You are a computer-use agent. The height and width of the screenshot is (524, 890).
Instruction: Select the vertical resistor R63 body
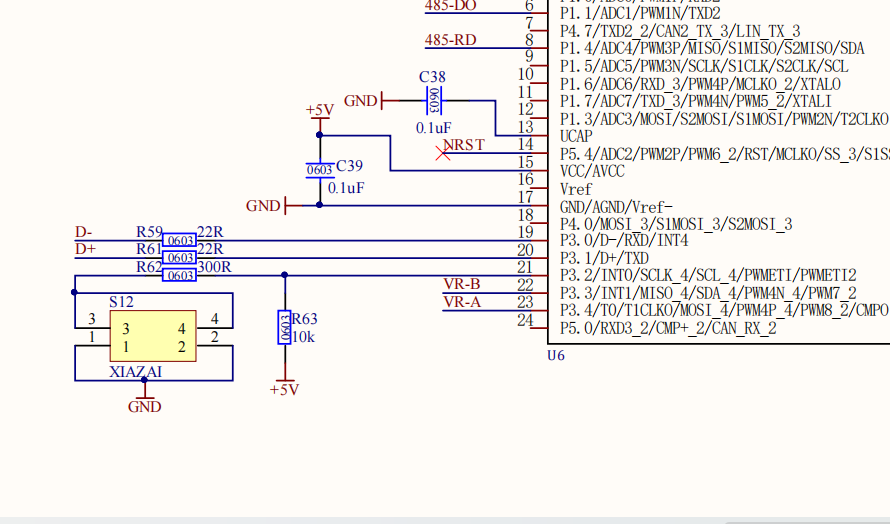(284, 327)
